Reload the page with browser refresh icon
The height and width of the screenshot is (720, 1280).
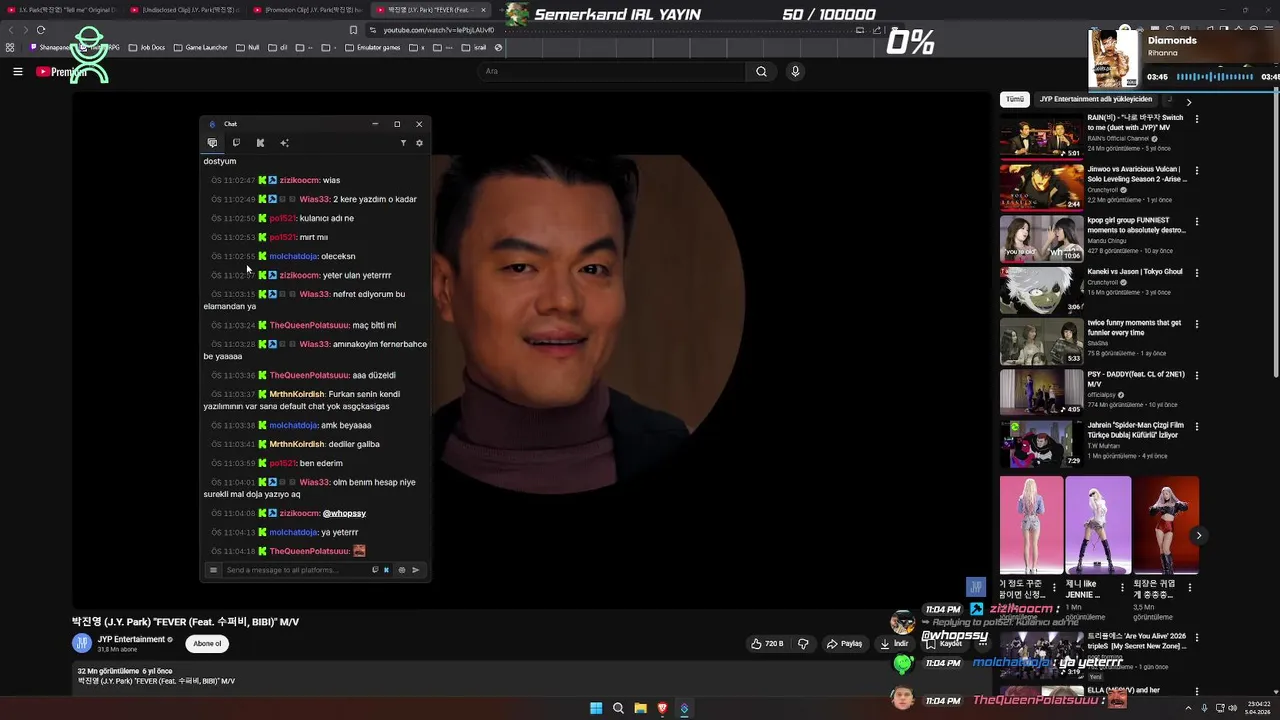(41, 30)
